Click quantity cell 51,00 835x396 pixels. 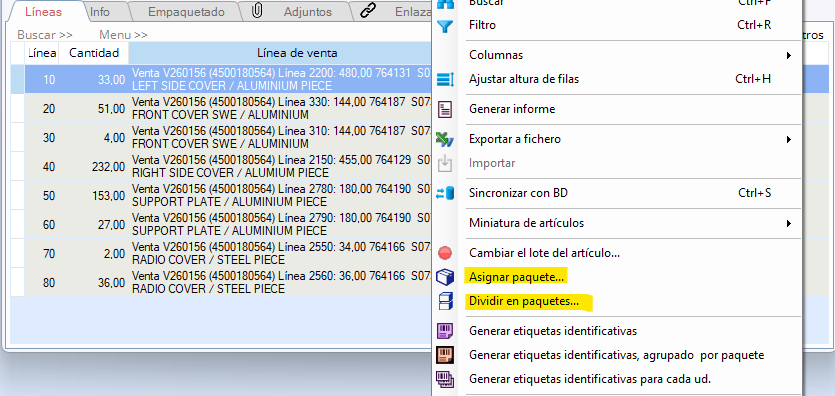click(94, 109)
